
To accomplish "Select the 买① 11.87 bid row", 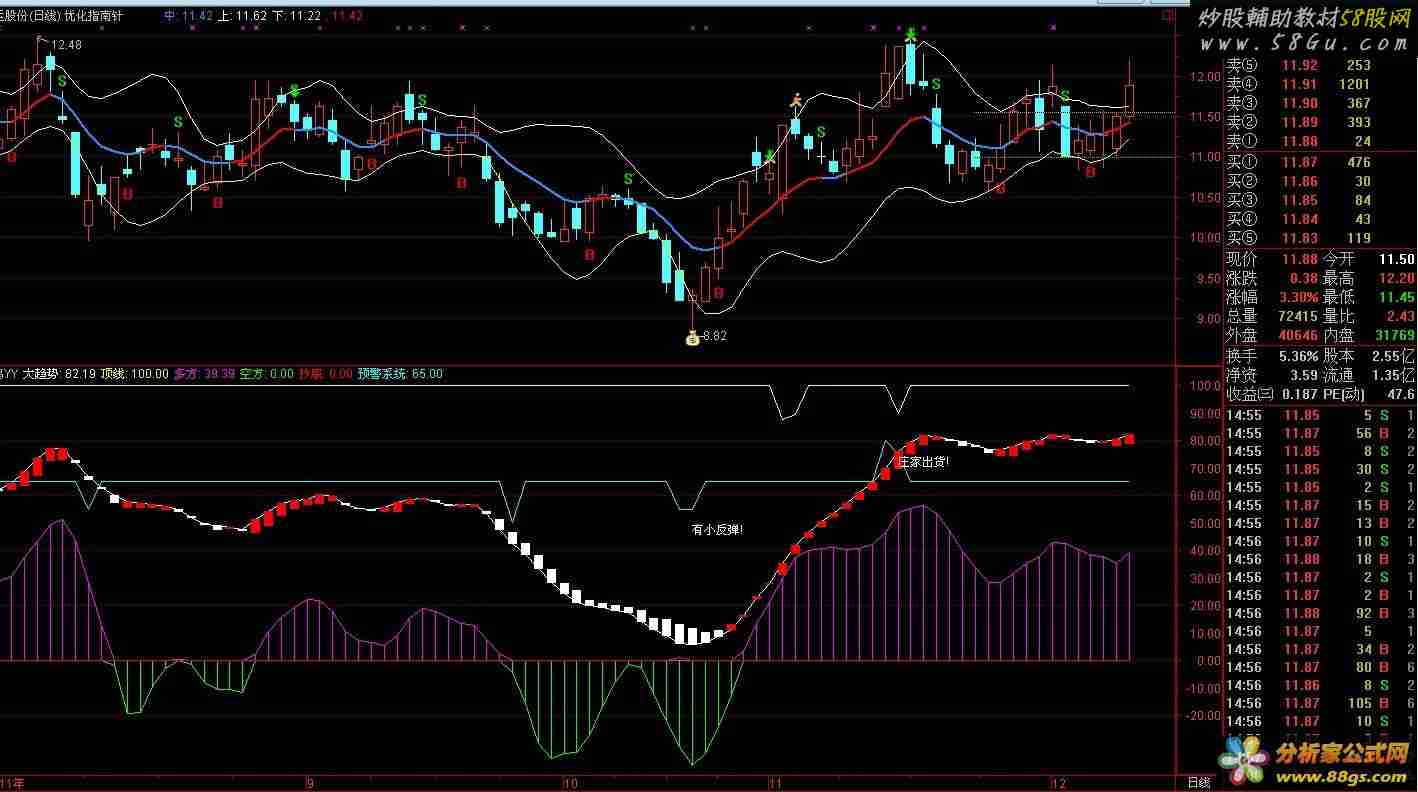I will pyautogui.click(x=1321, y=162).
